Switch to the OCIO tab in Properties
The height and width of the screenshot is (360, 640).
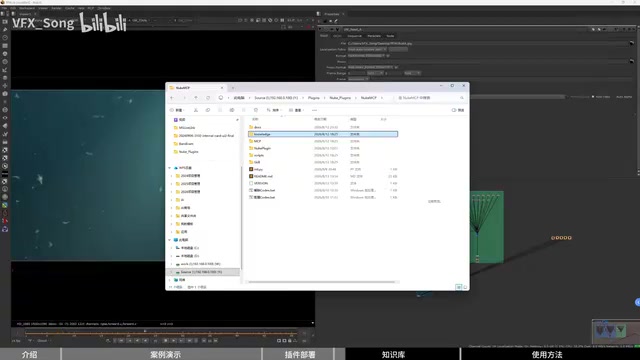point(337,36)
